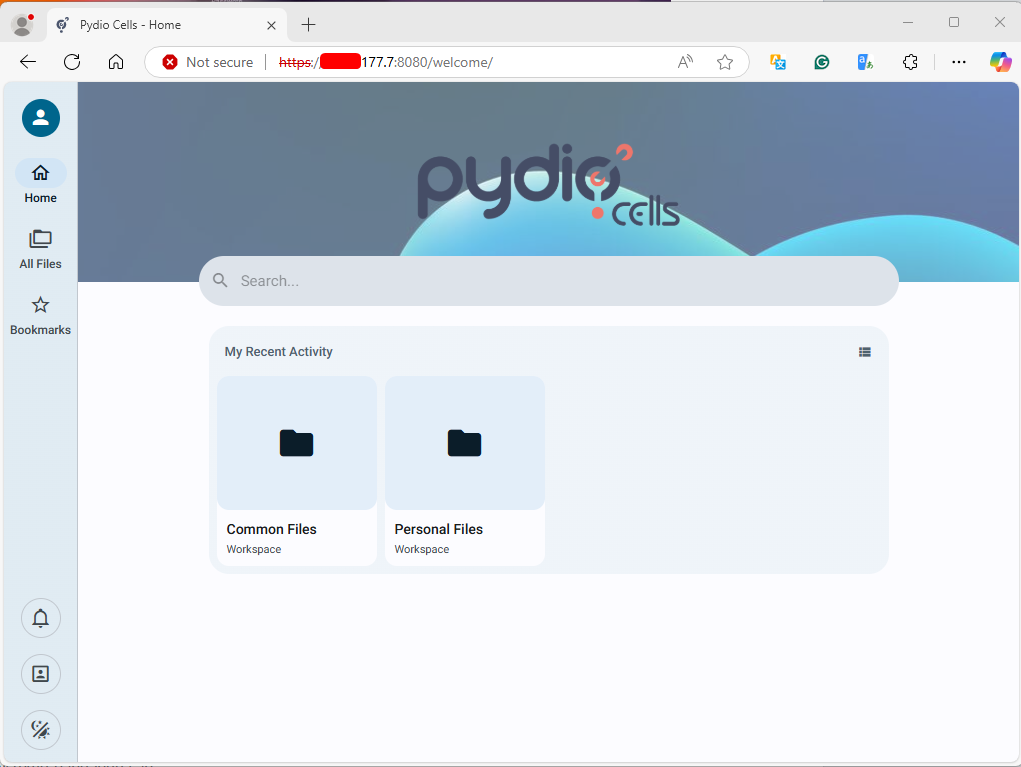Click the Pydio Cells logo
This screenshot has width=1021, height=767.
(548, 184)
